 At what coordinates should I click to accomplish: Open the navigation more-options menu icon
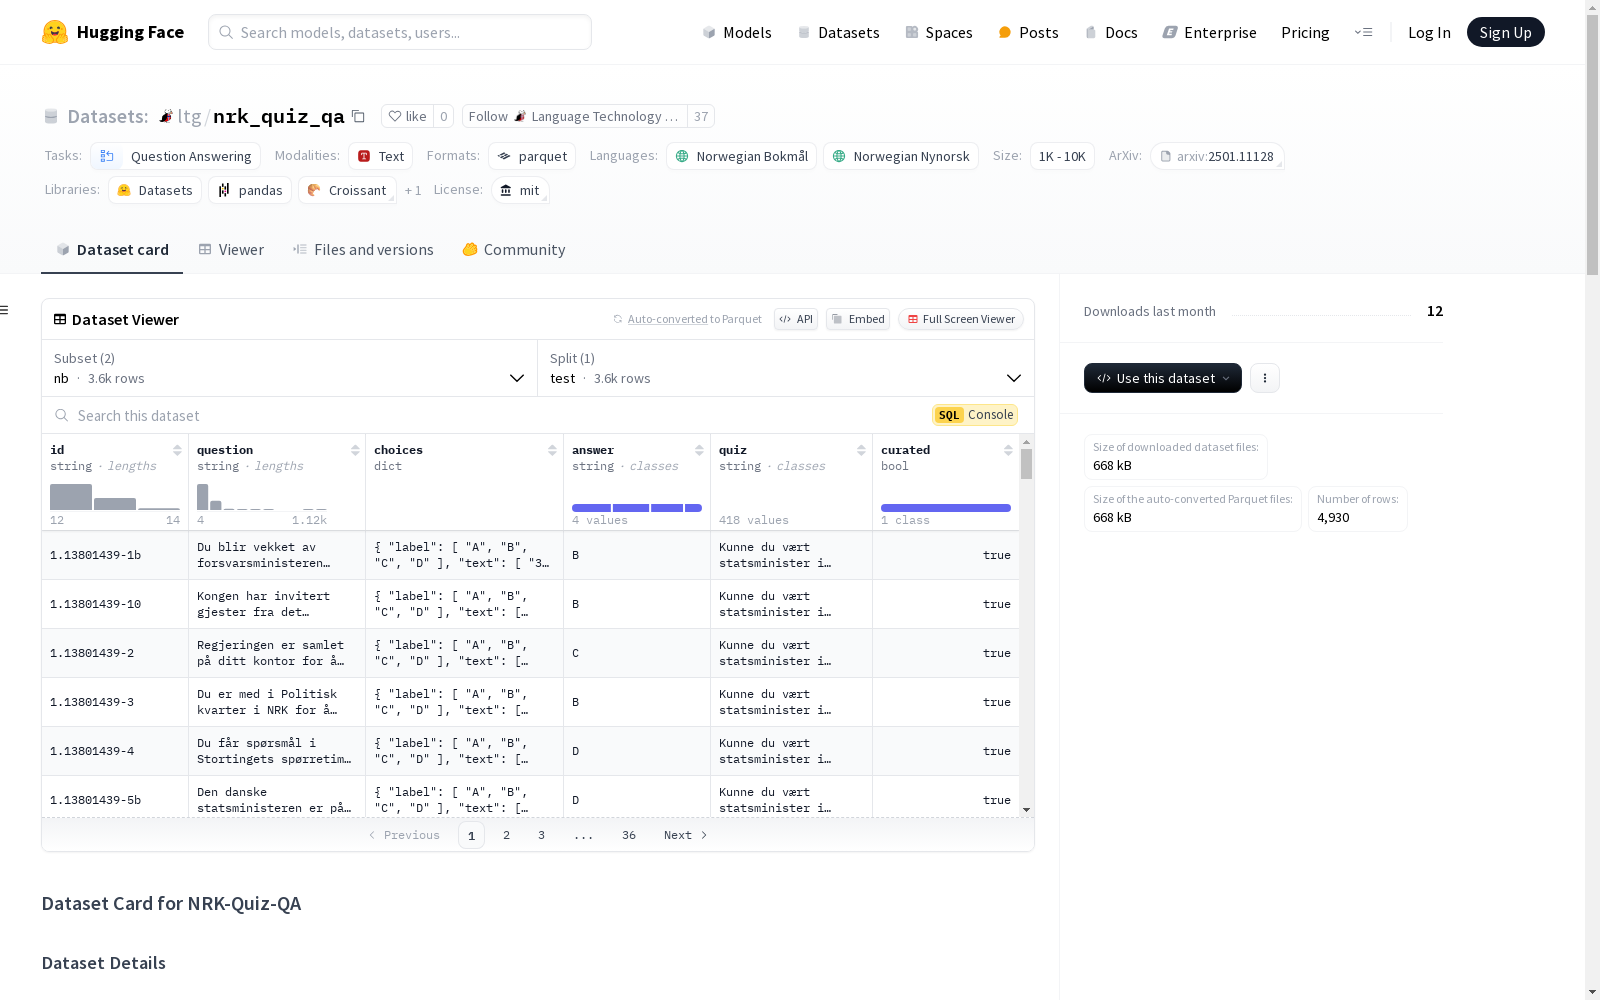coord(1363,32)
